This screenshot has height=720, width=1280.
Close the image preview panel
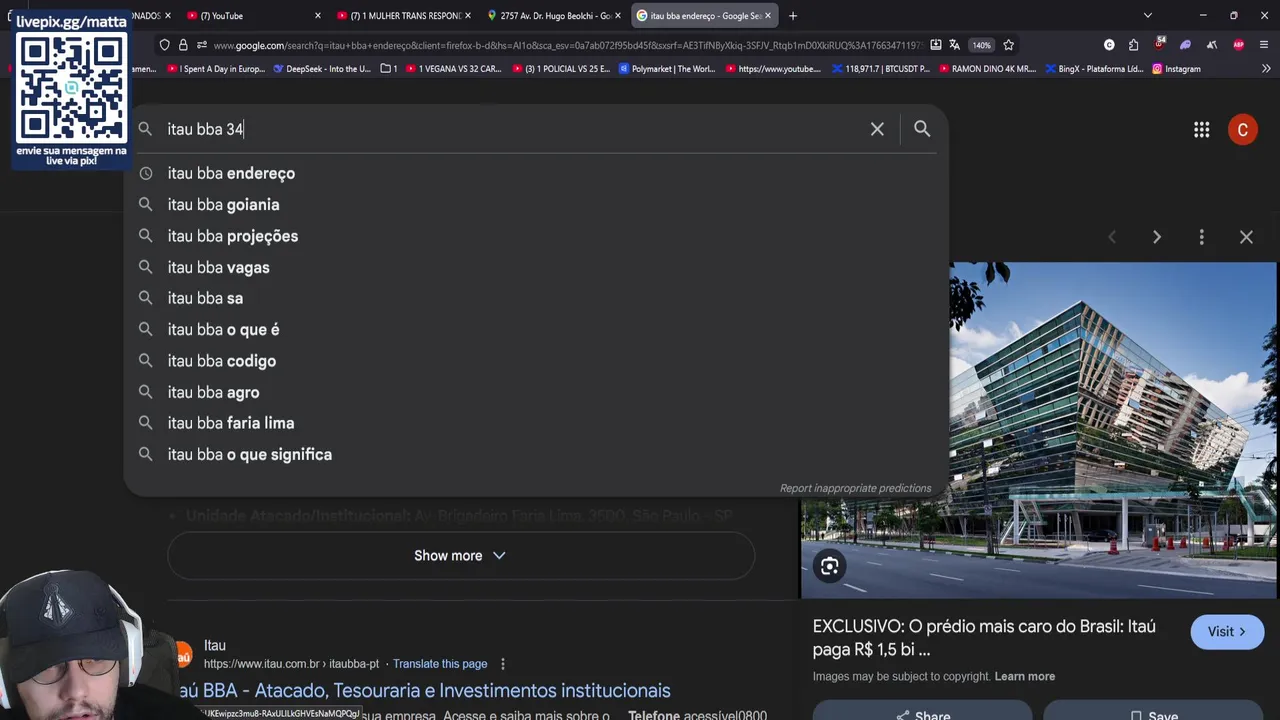coord(1246,237)
